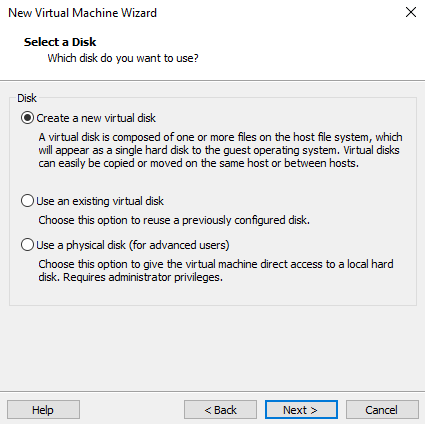This screenshot has width=425, height=424.
Task: Click the virtual disk description paragraph
Action: tap(220, 150)
